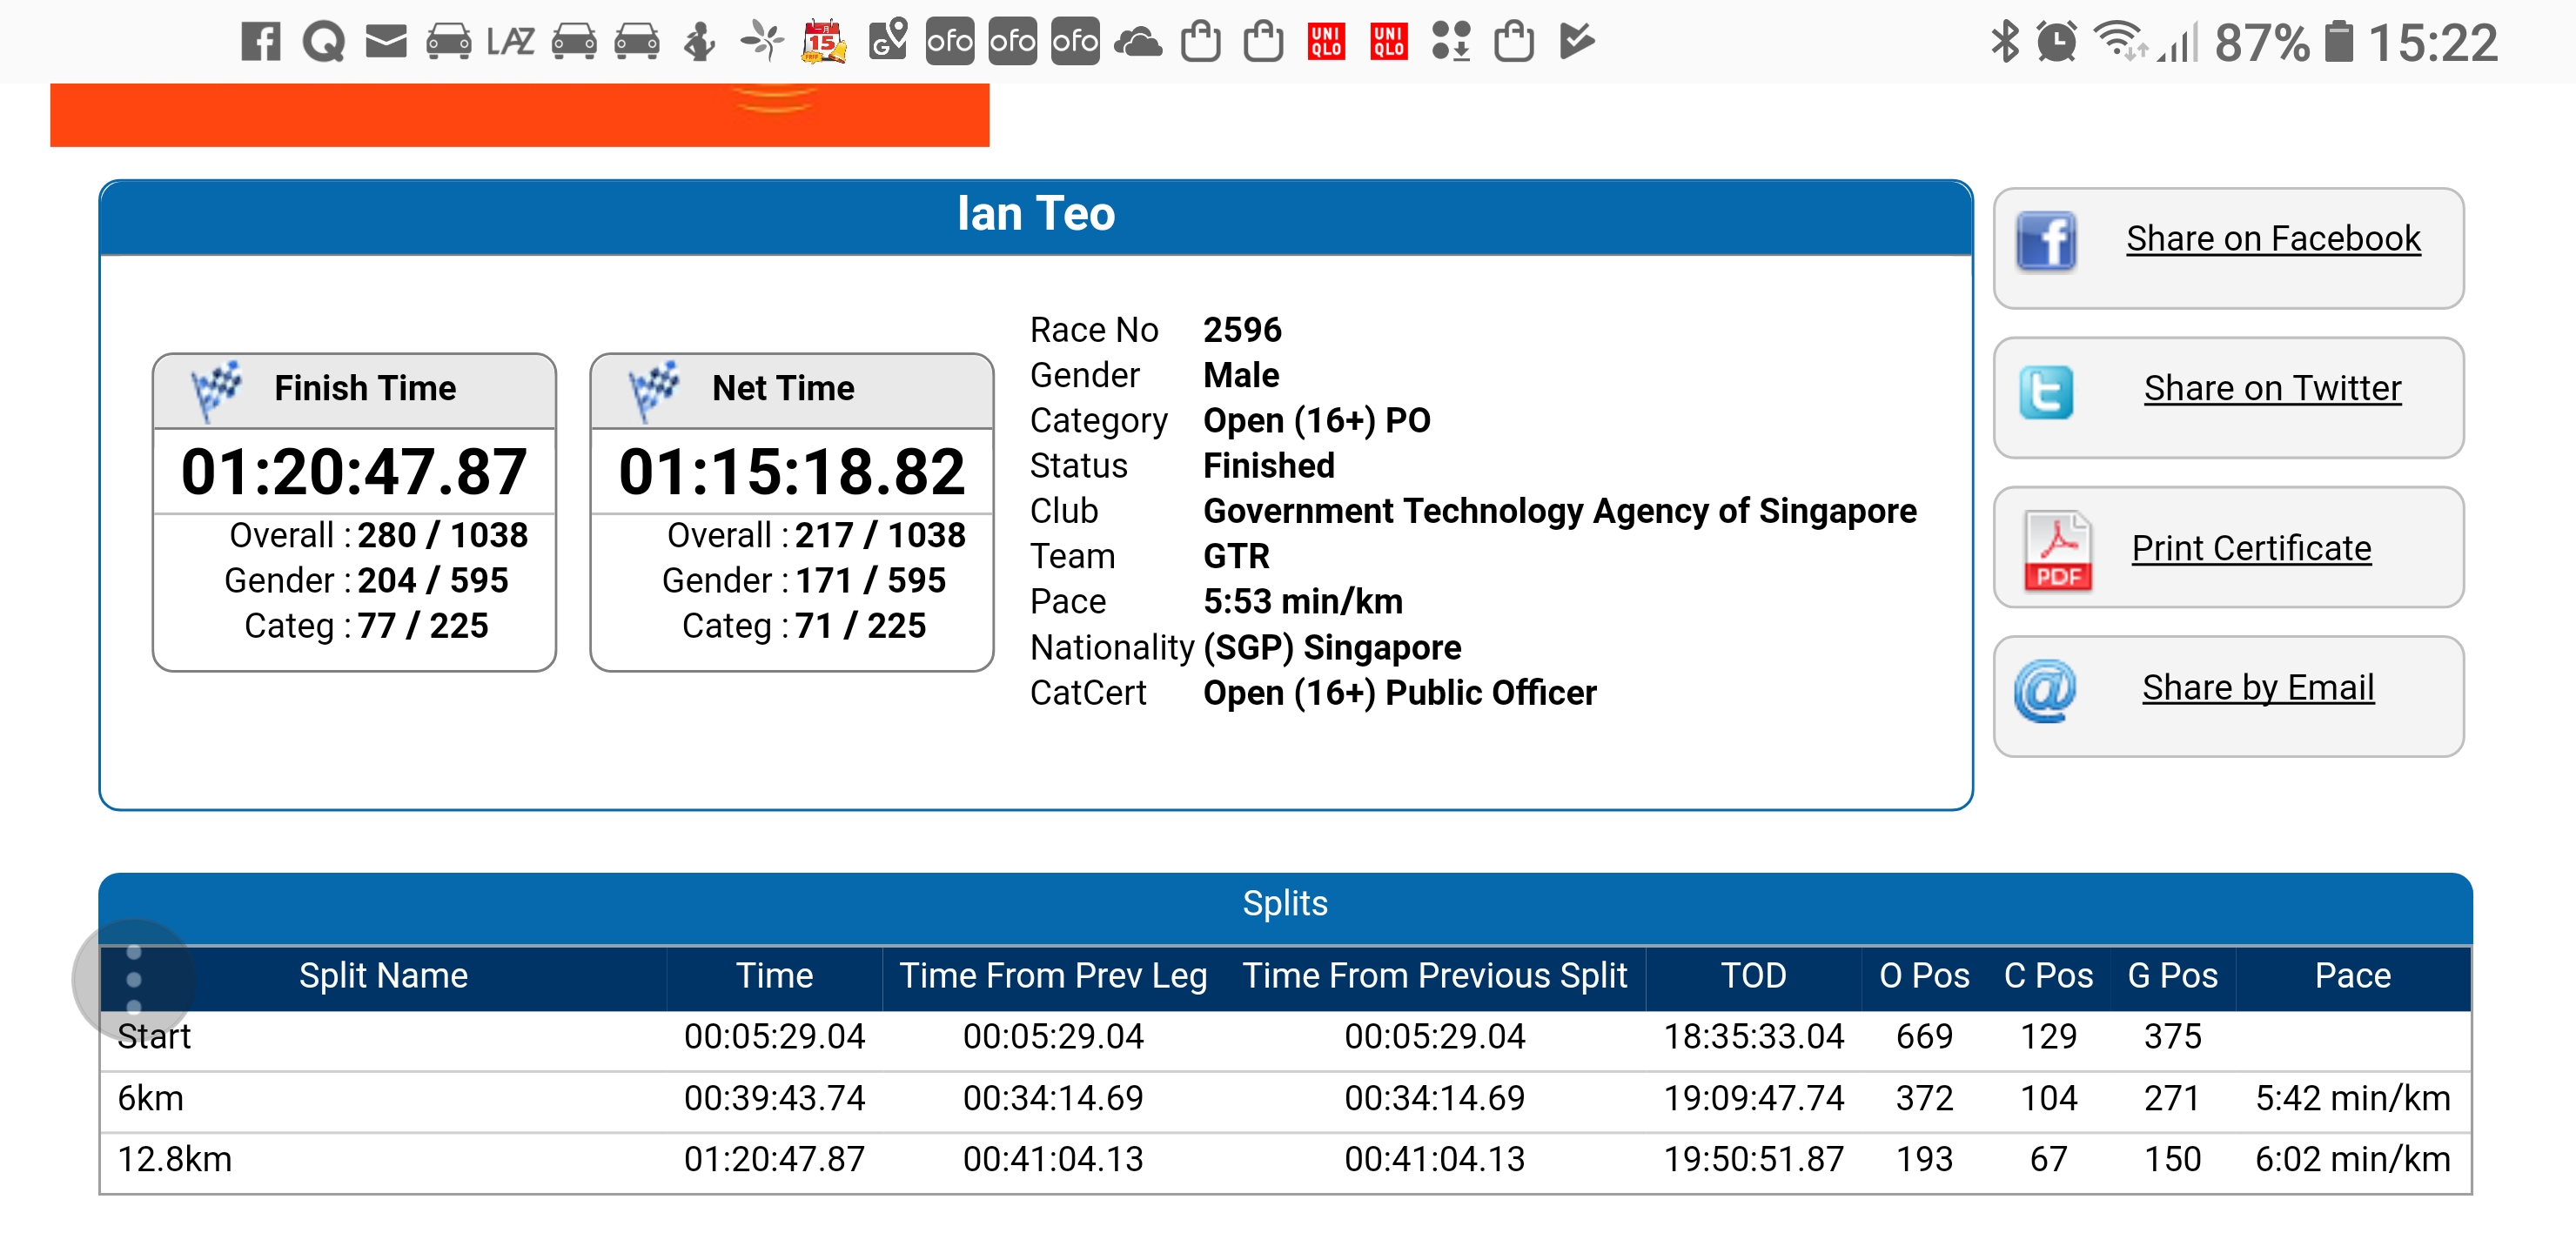Click the orange banner at top

pos(519,114)
